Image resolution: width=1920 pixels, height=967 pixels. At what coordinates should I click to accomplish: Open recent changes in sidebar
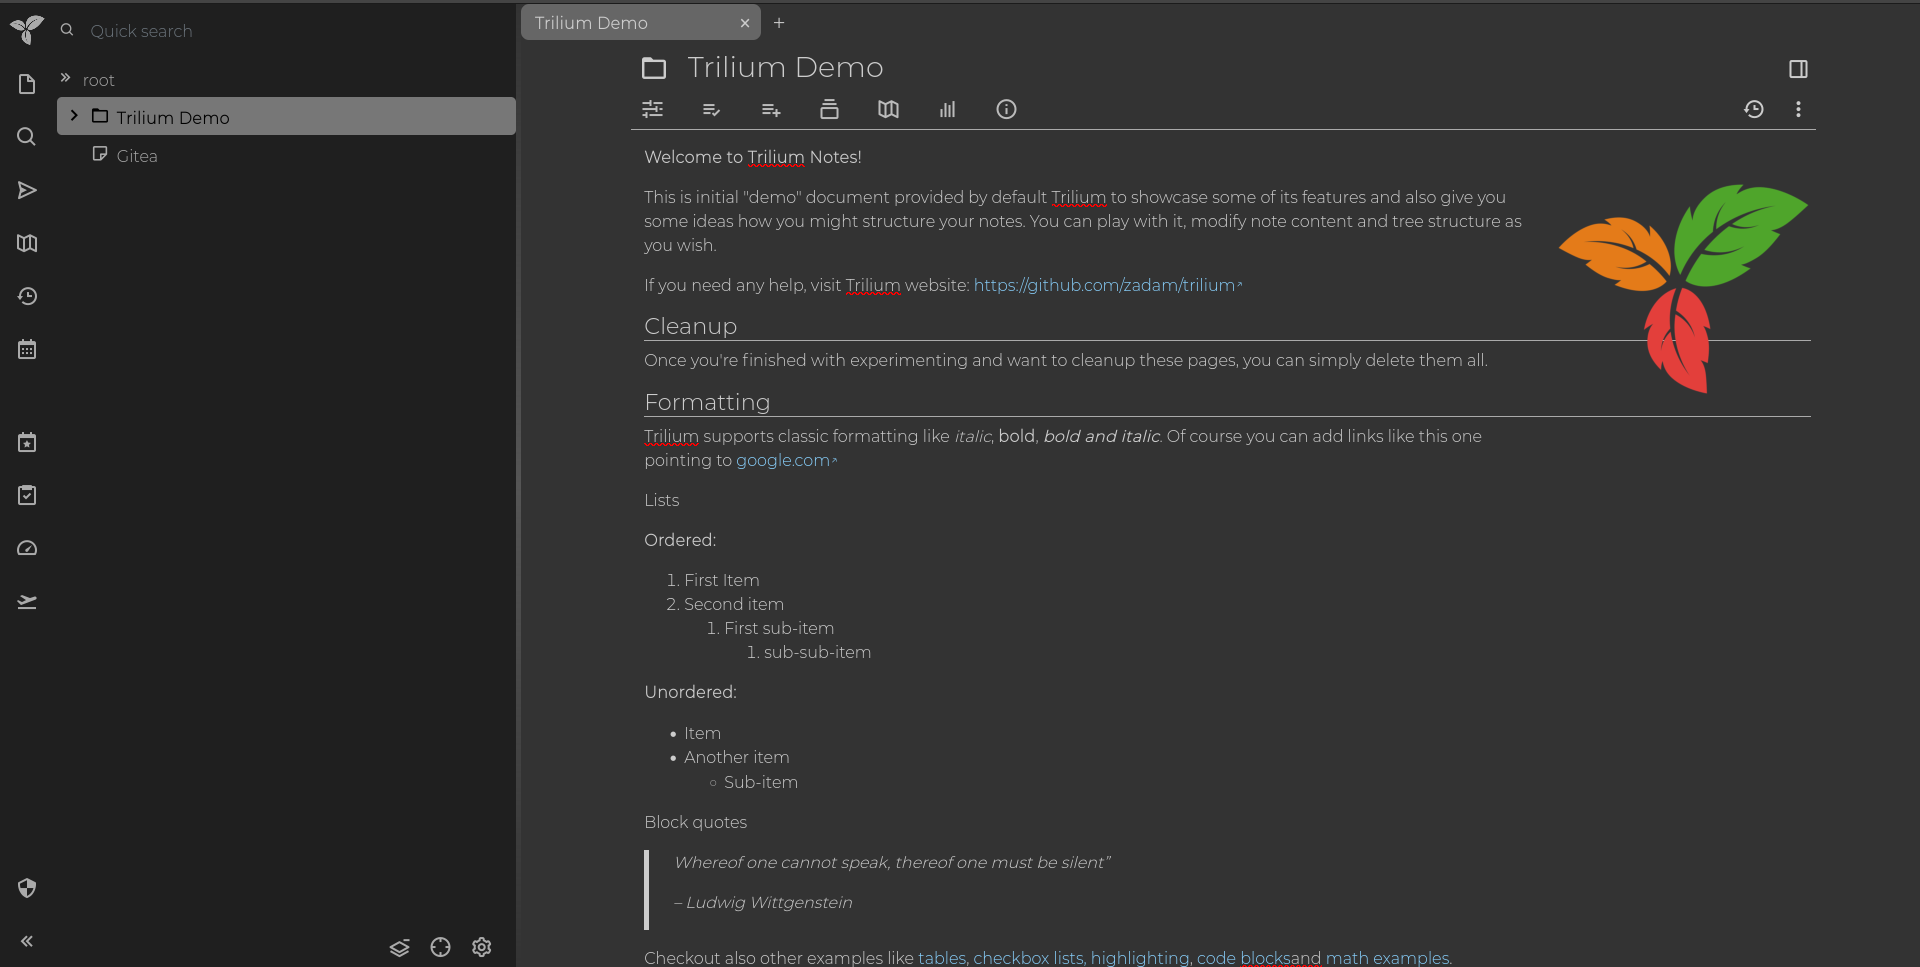coord(27,296)
